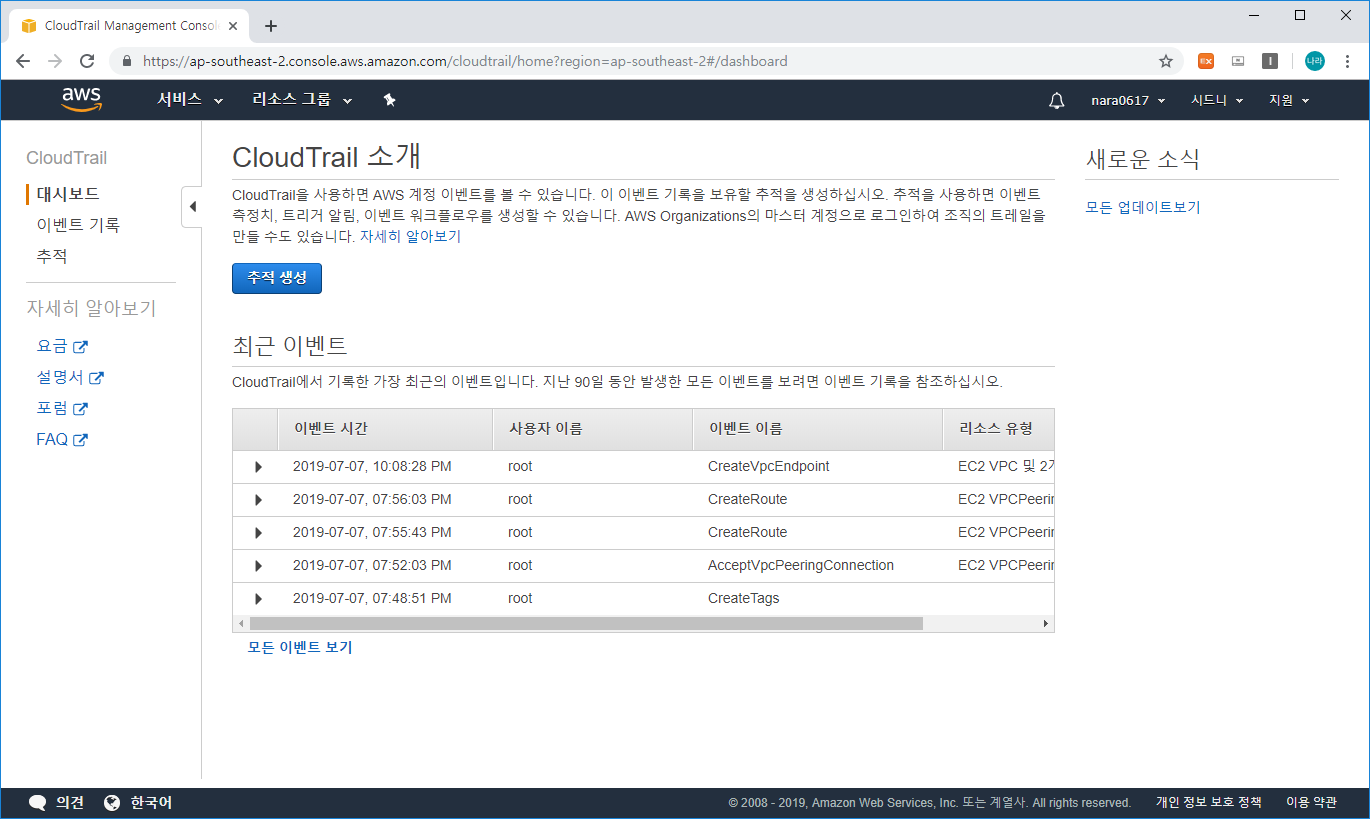The width and height of the screenshot is (1370, 819).
Task: Click 모든 이벤트 보기 link
Action: [x=300, y=647]
